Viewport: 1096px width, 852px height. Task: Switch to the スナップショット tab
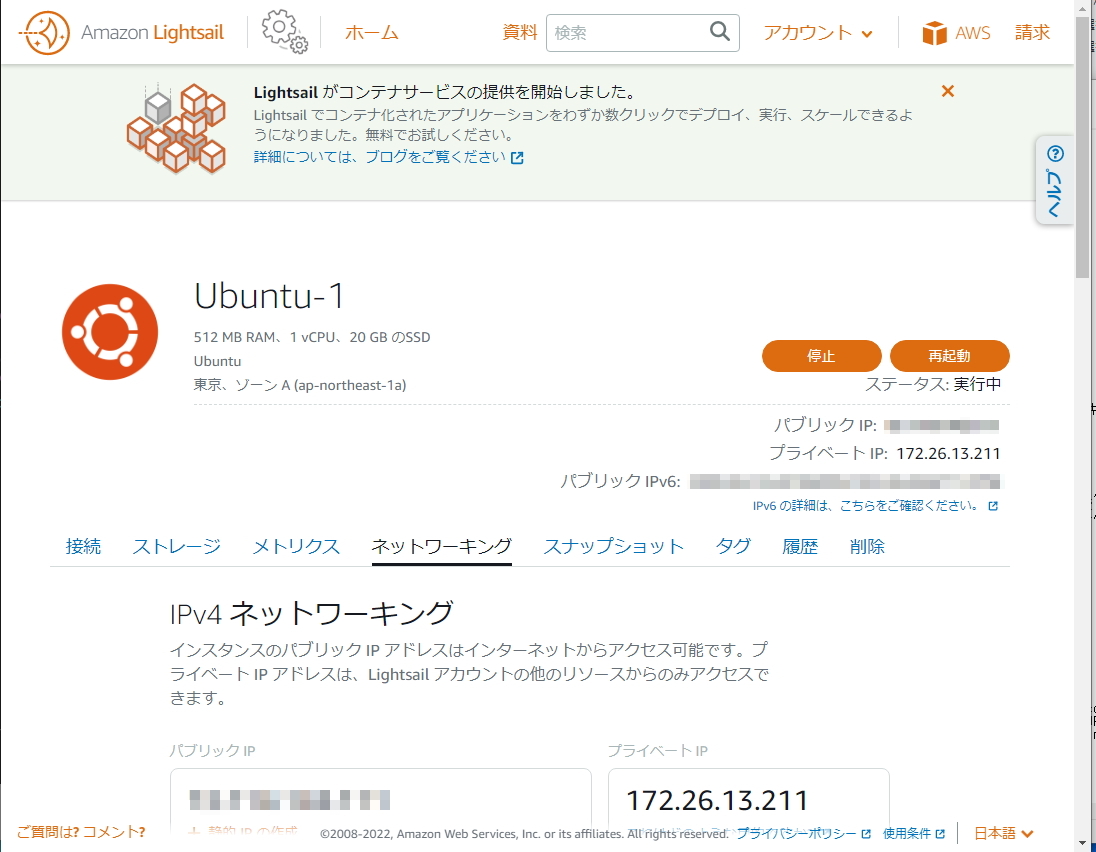coord(614,546)
